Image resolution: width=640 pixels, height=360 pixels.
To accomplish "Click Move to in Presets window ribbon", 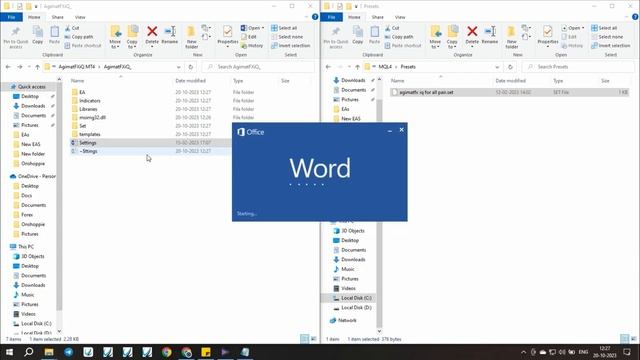I will pos(435,37).
